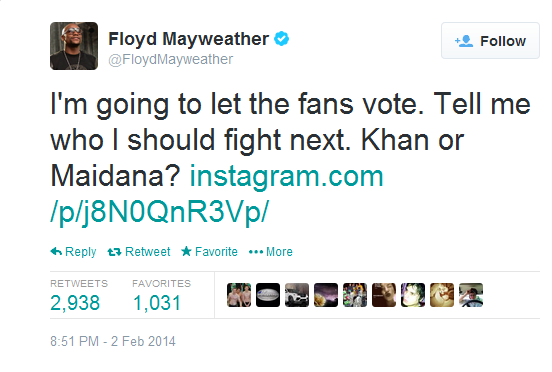Click the Retweet text label
This screenshot has height=372, width=552.
pyautogui.click(x=148, y=252)
